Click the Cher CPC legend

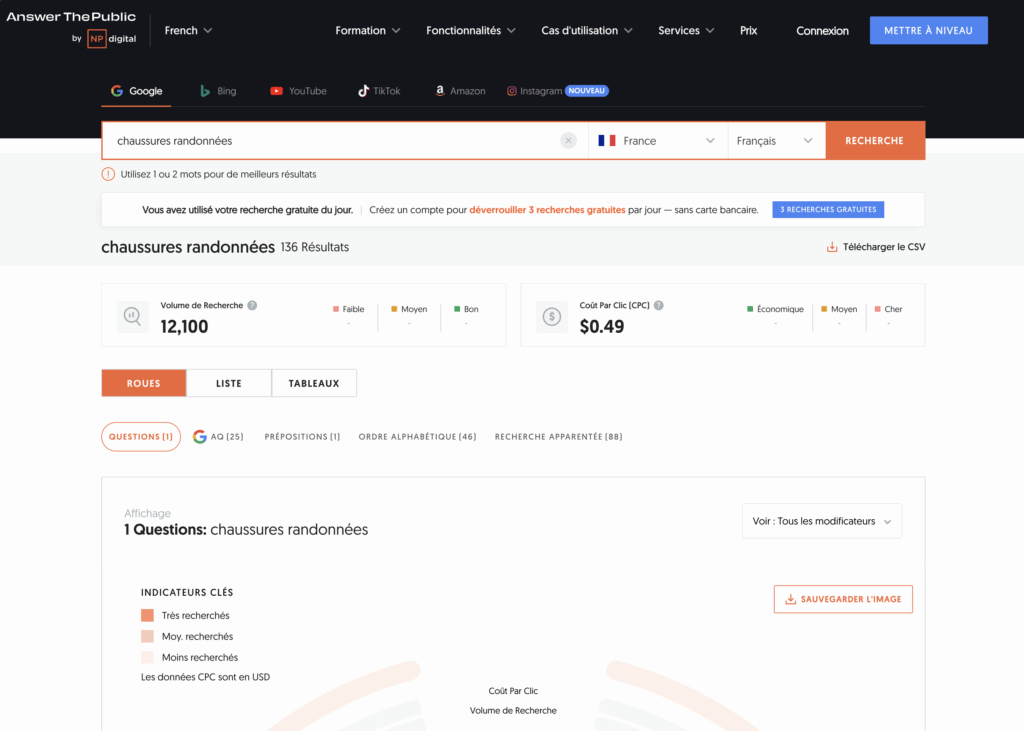[x=888, y=309]
